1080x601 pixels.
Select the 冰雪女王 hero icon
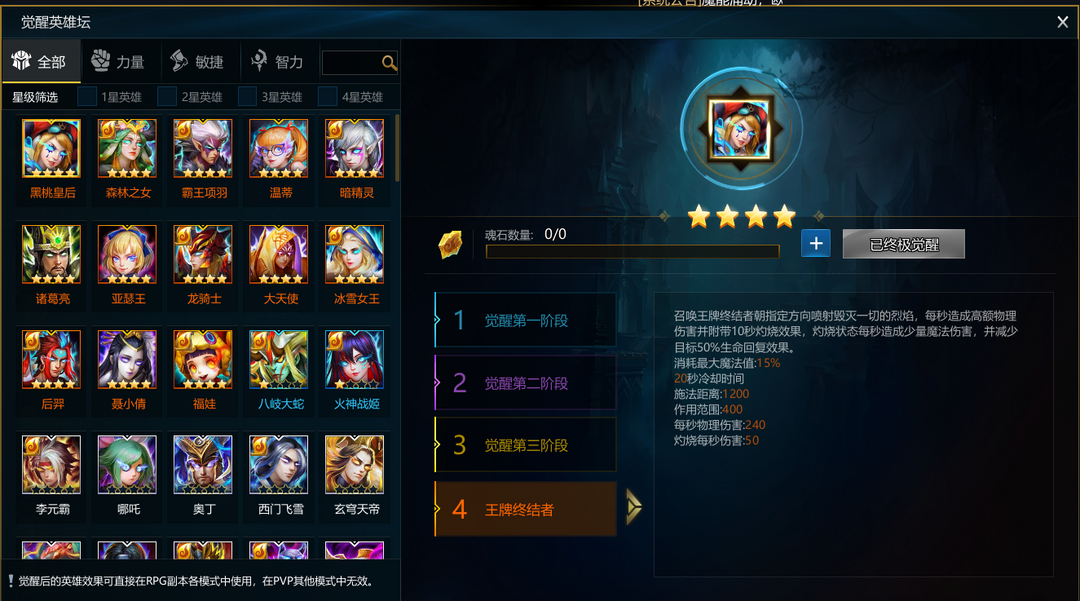355,254
